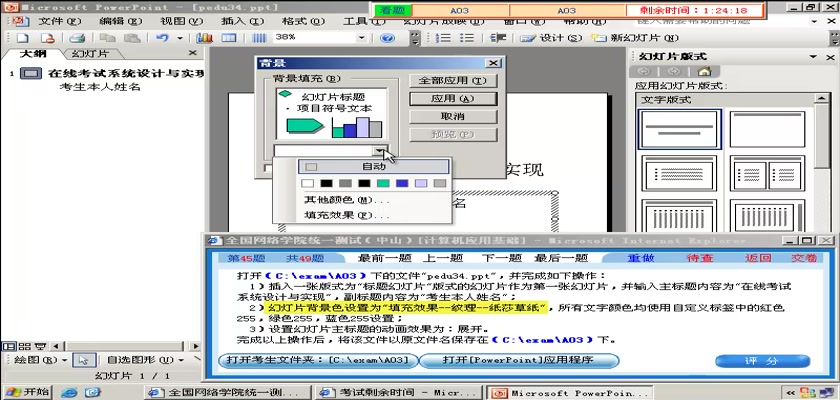Expand toolbar options next to help icon
840x400 pixels.
click(415, 38)
